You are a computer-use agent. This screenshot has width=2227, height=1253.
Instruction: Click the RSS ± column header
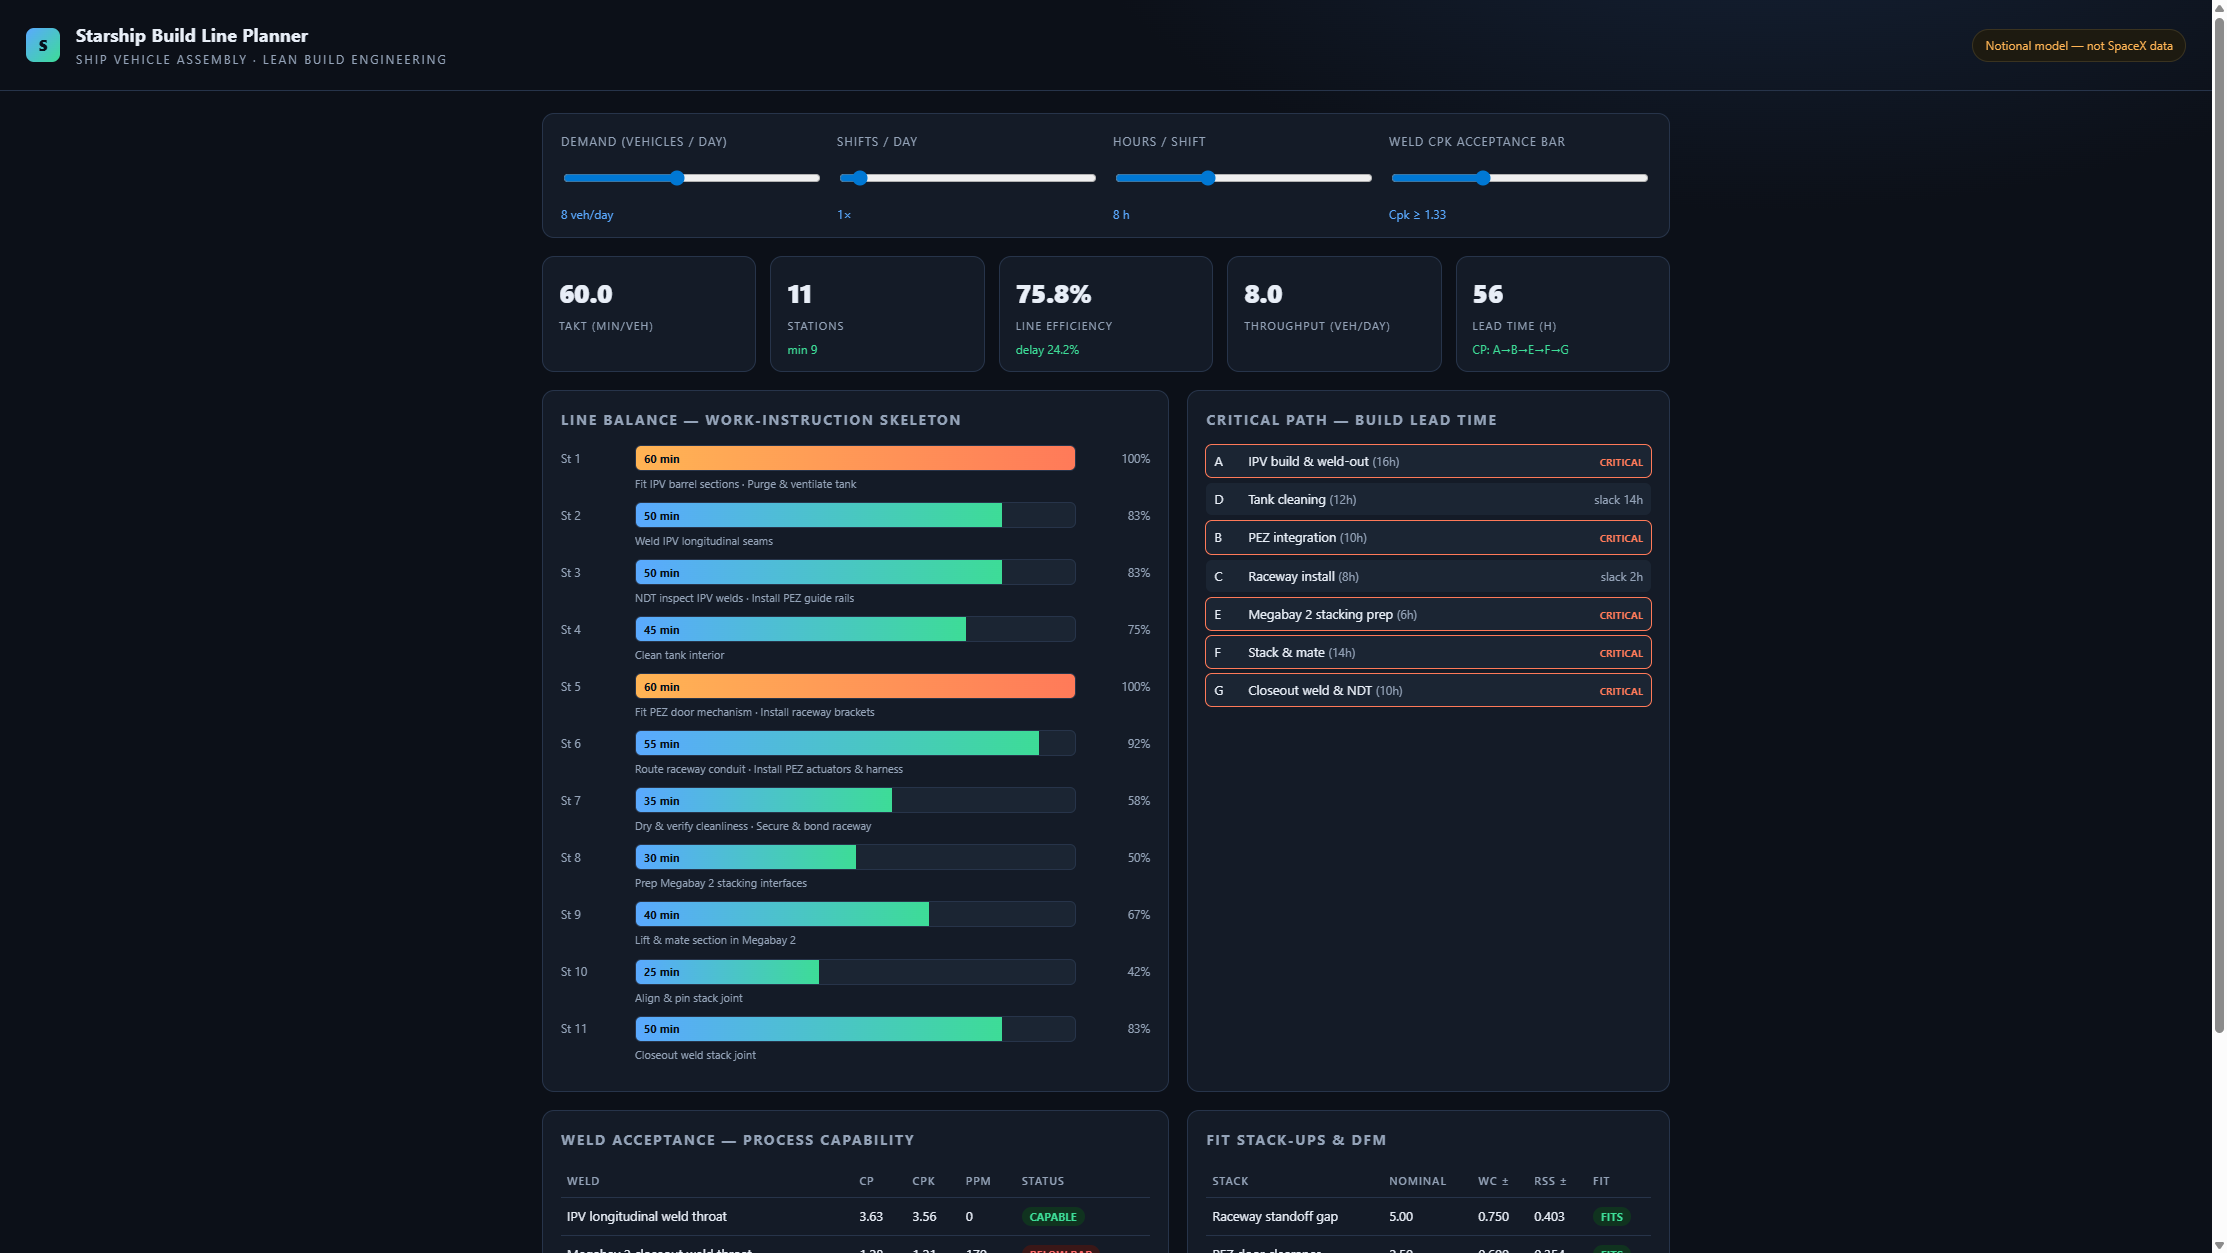tap(1550, 1181)
